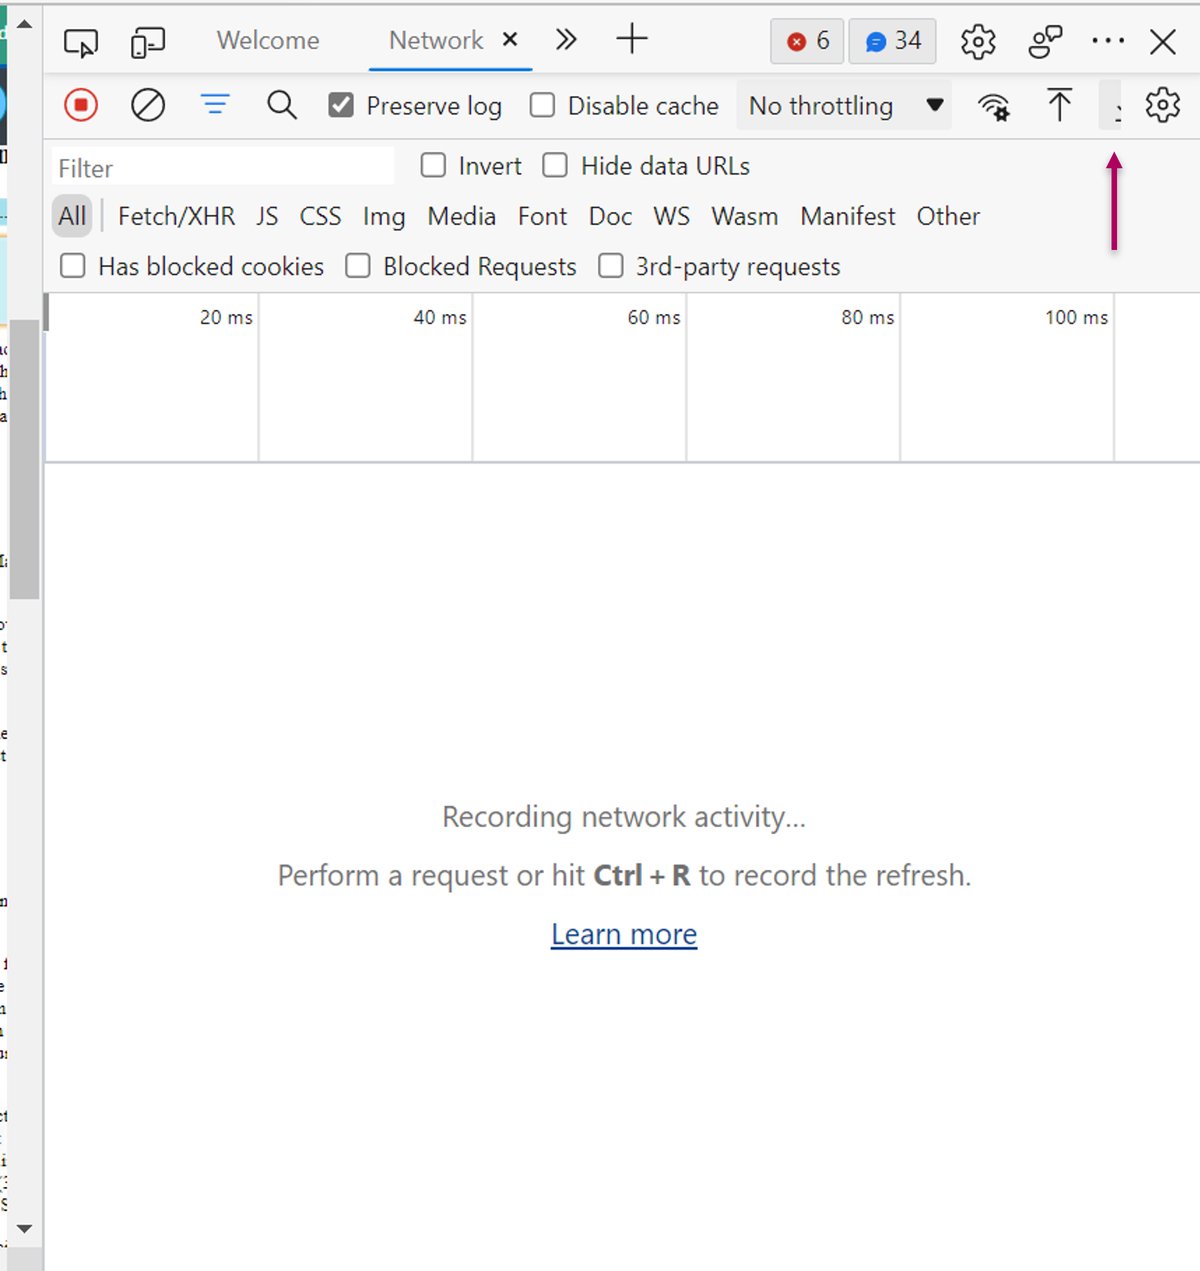This screenshot has width=1200, height=1271.
Task: Open network search magnifier
Action: point(282,105)
